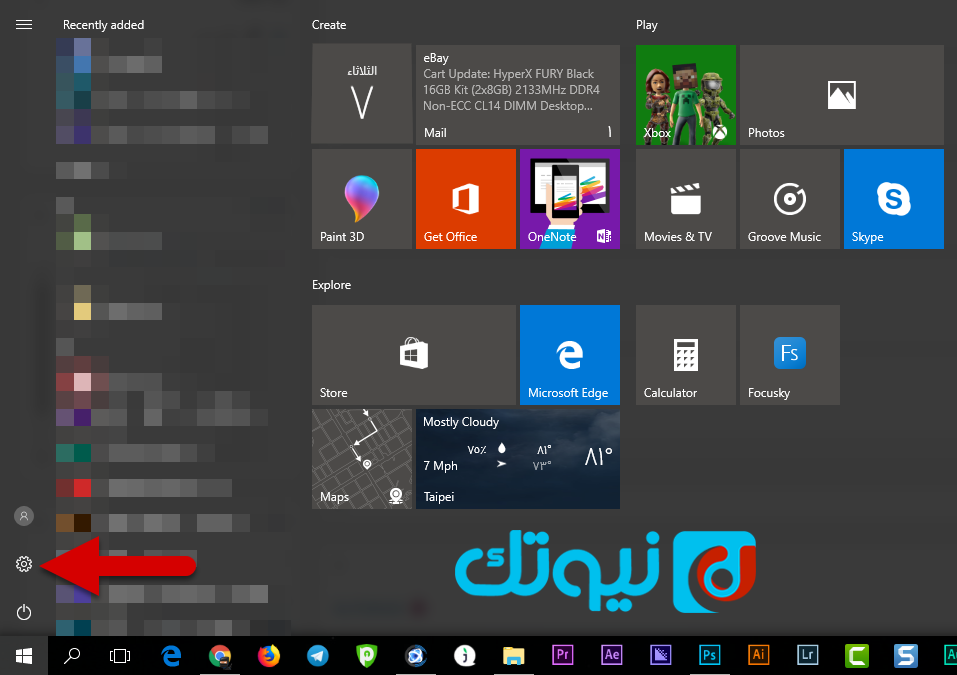Open the Get Office tile
The width and height of the screenshot is (957, 675).
466,199
